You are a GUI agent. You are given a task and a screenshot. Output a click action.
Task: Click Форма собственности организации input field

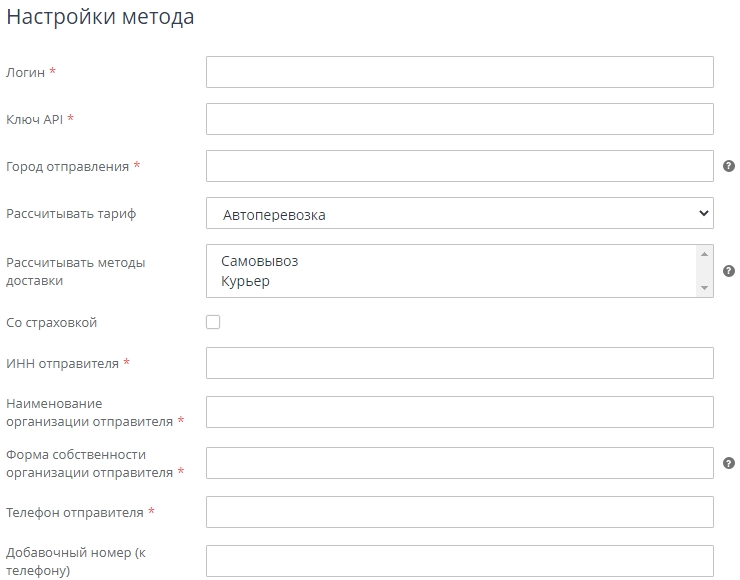(x=459, y=463)
